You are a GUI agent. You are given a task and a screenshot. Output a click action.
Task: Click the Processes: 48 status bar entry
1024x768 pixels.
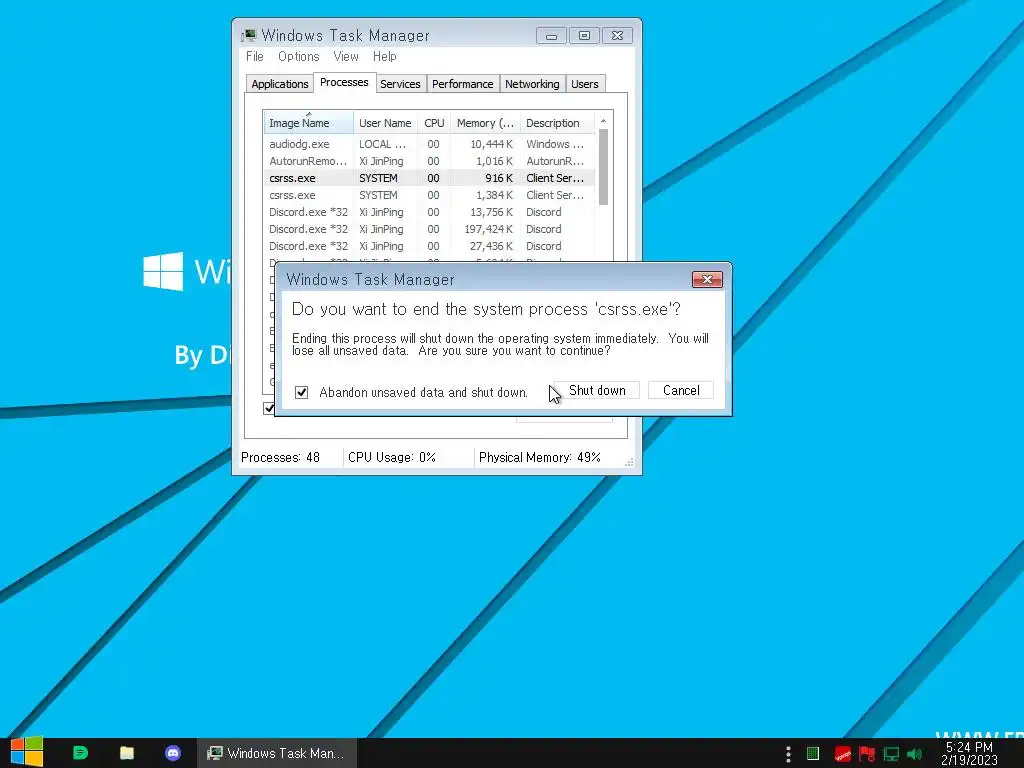pyautogui.click(x=281, y=457)
